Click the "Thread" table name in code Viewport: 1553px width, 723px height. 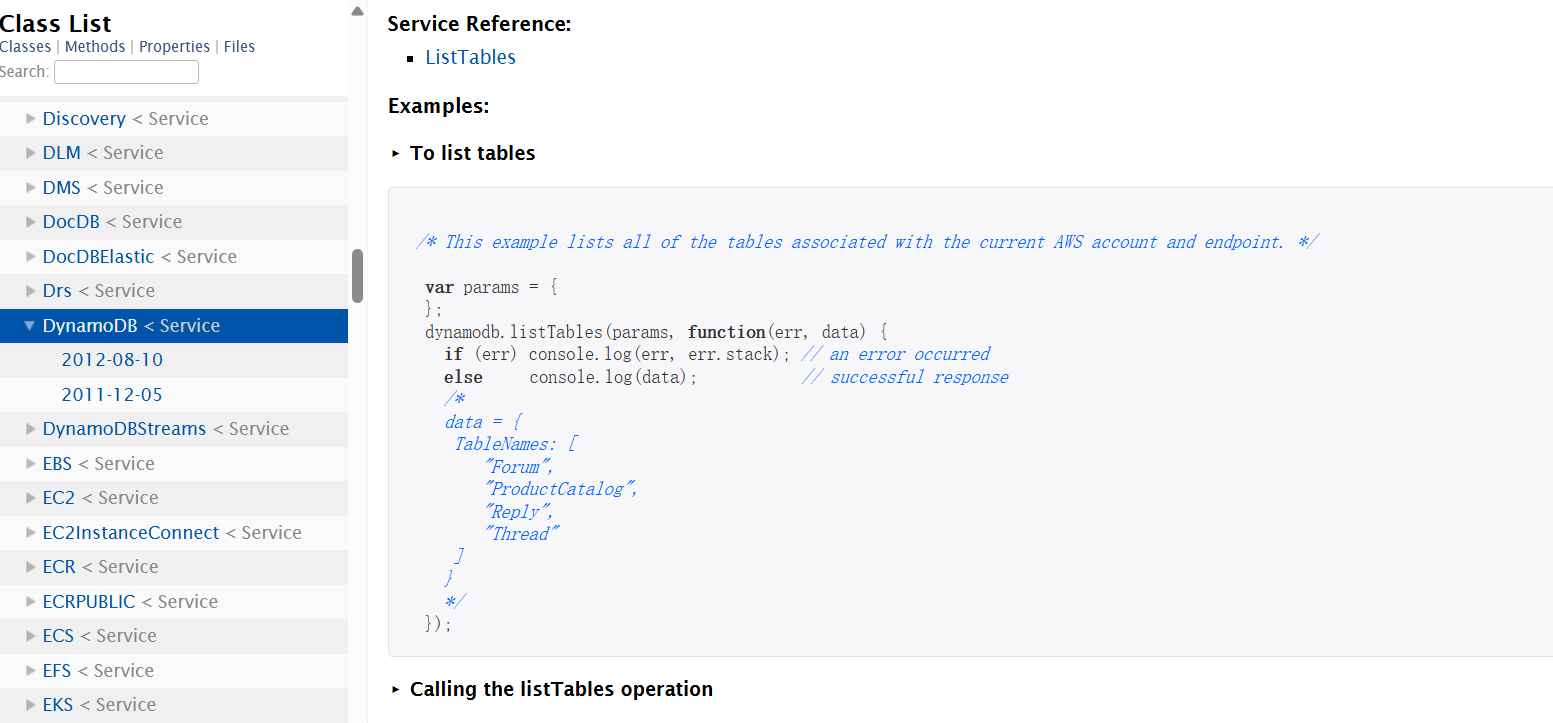click(520, 534)
